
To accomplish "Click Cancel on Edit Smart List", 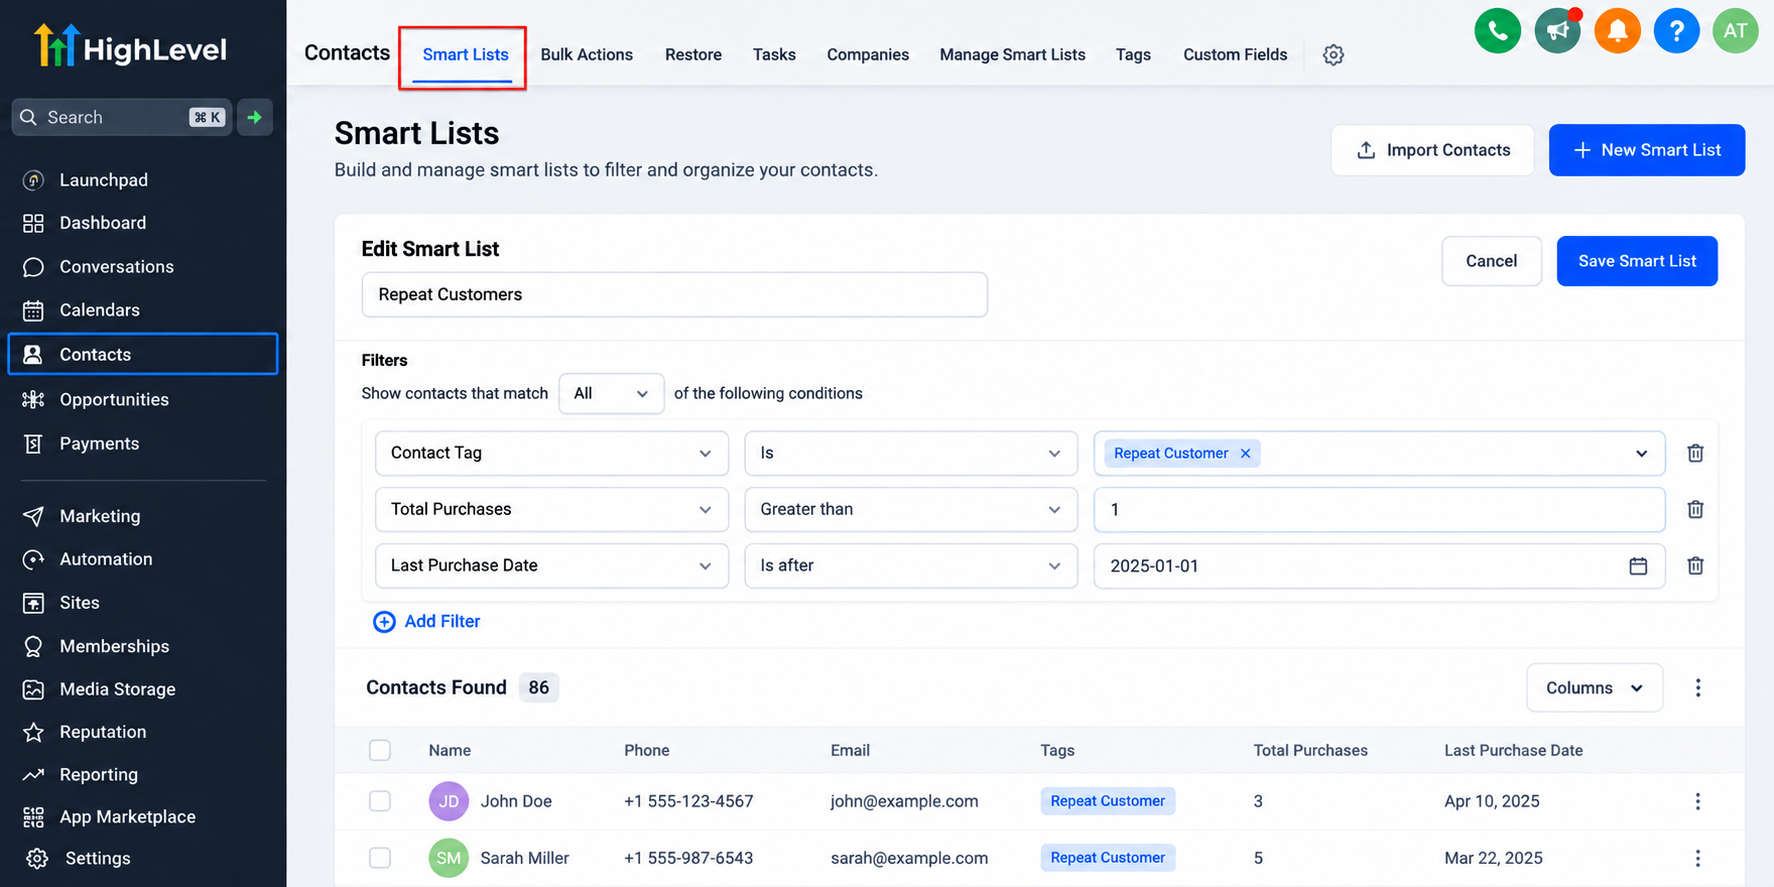I will pos(1491,261).
